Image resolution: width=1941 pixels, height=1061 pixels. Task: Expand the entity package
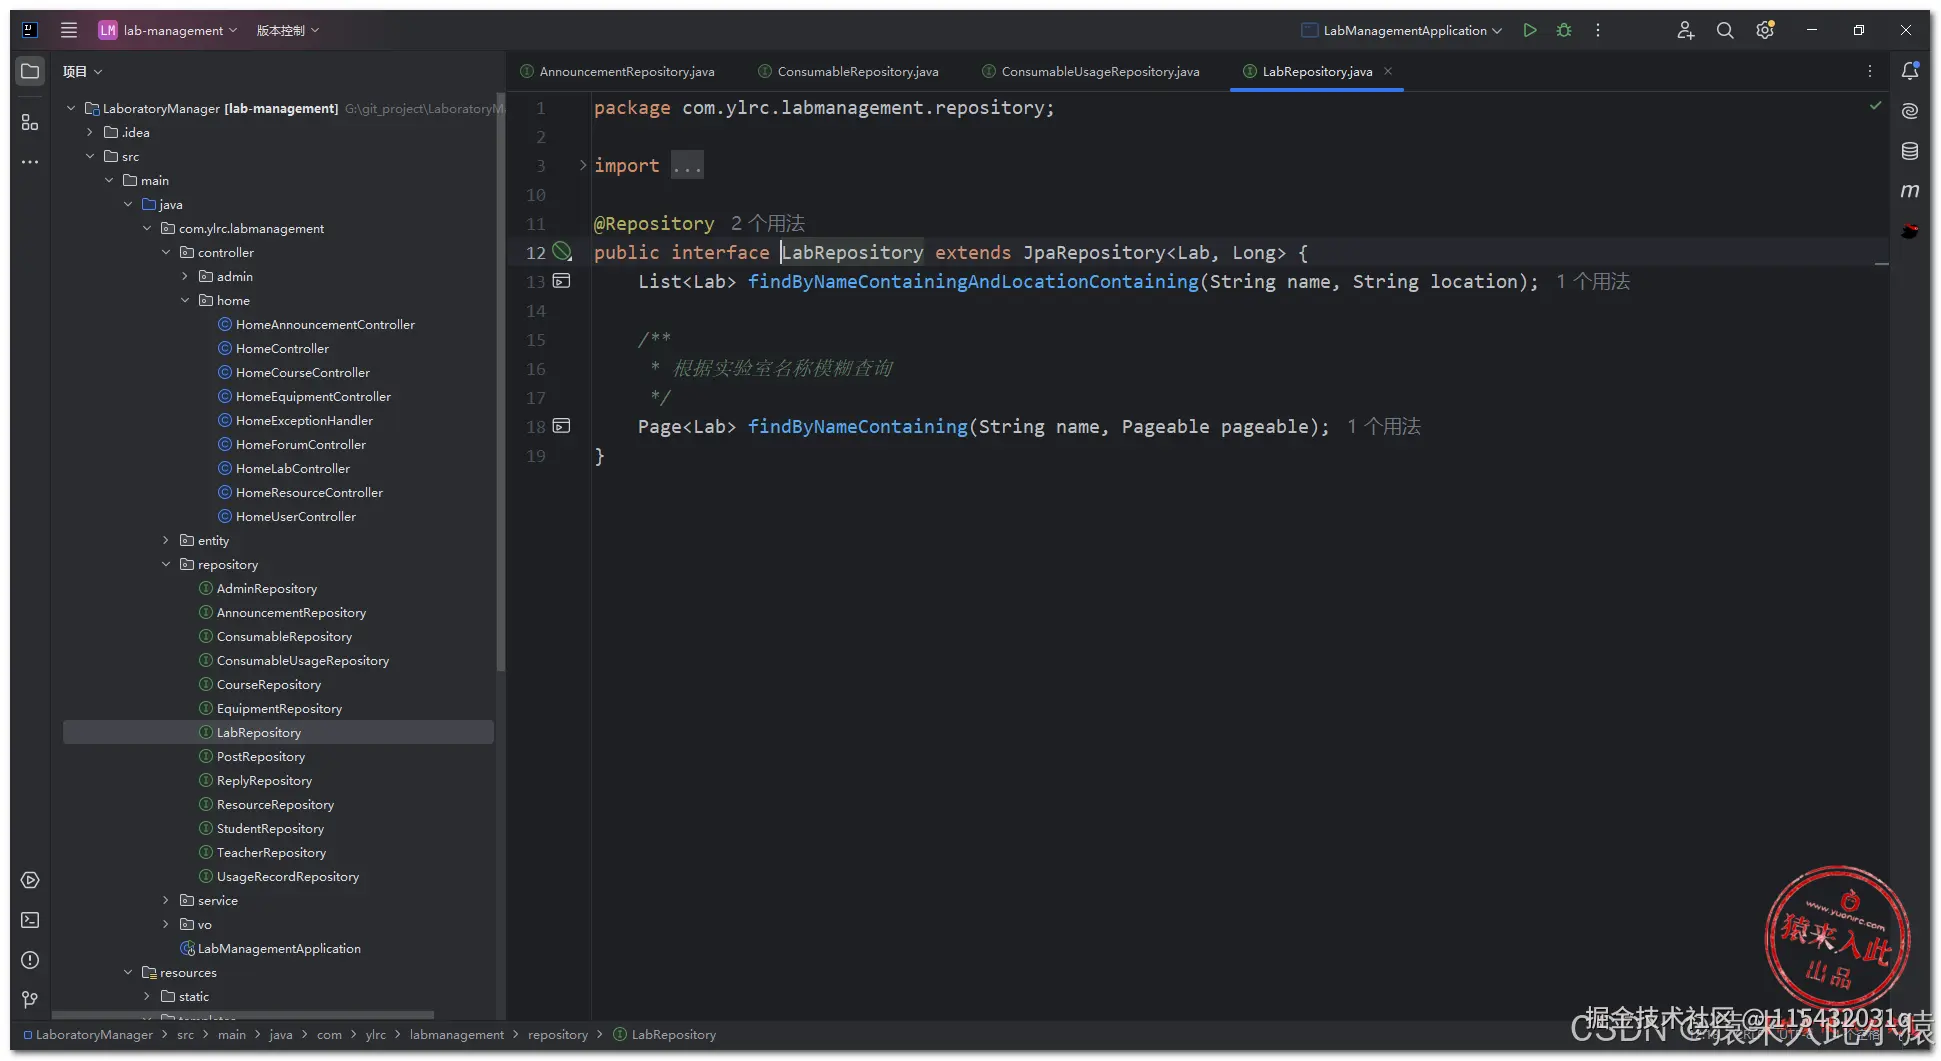[x=166, y=540]
